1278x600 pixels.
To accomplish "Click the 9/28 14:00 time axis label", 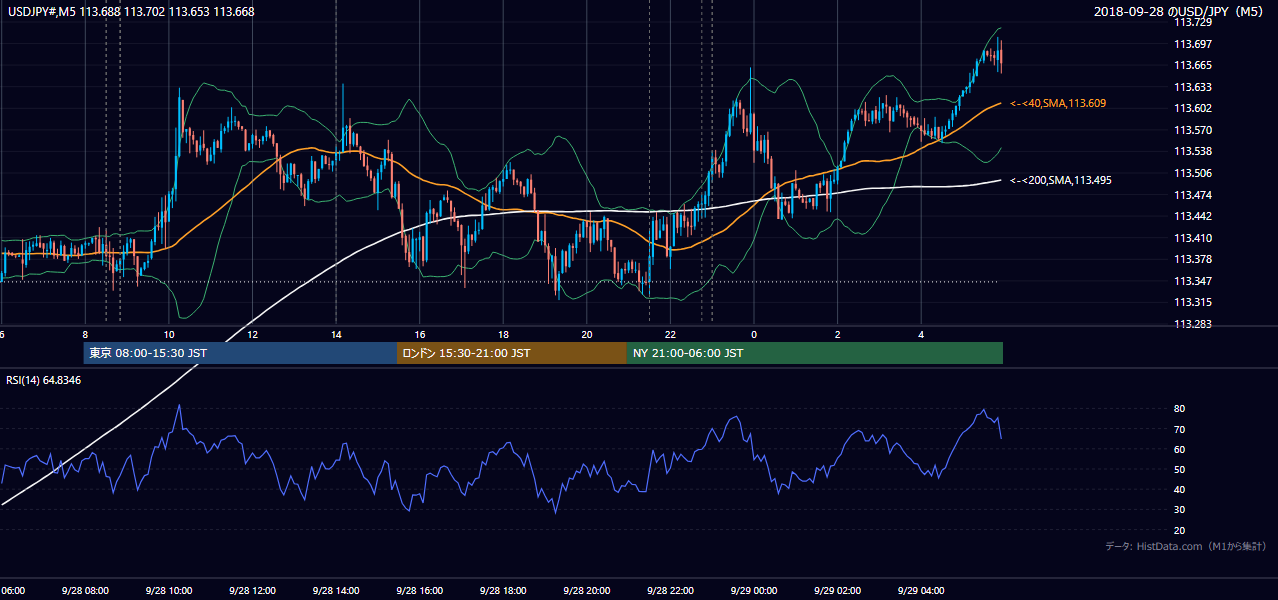I will point(335,591).
